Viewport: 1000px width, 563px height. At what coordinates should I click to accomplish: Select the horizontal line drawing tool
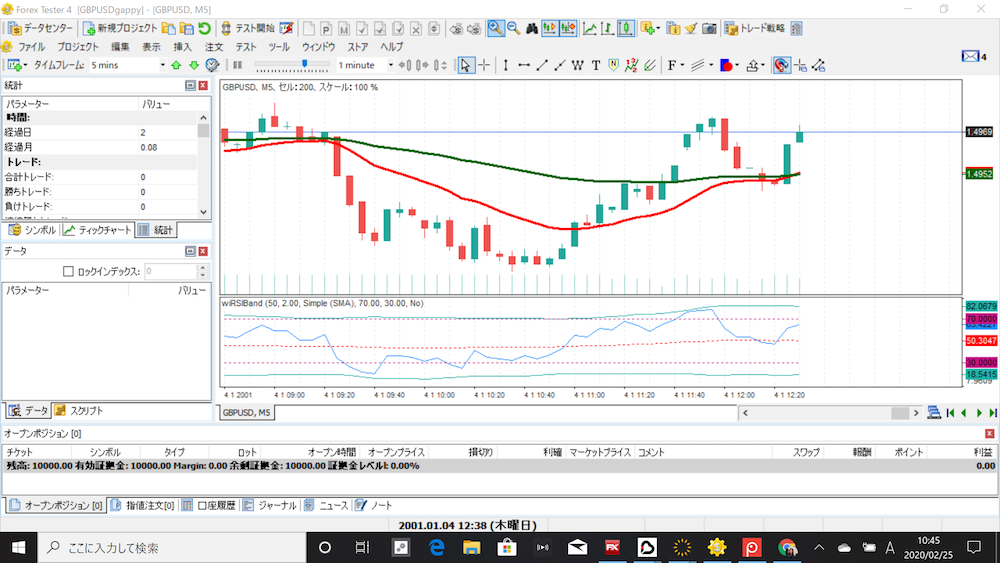click(x=524, y=65)
